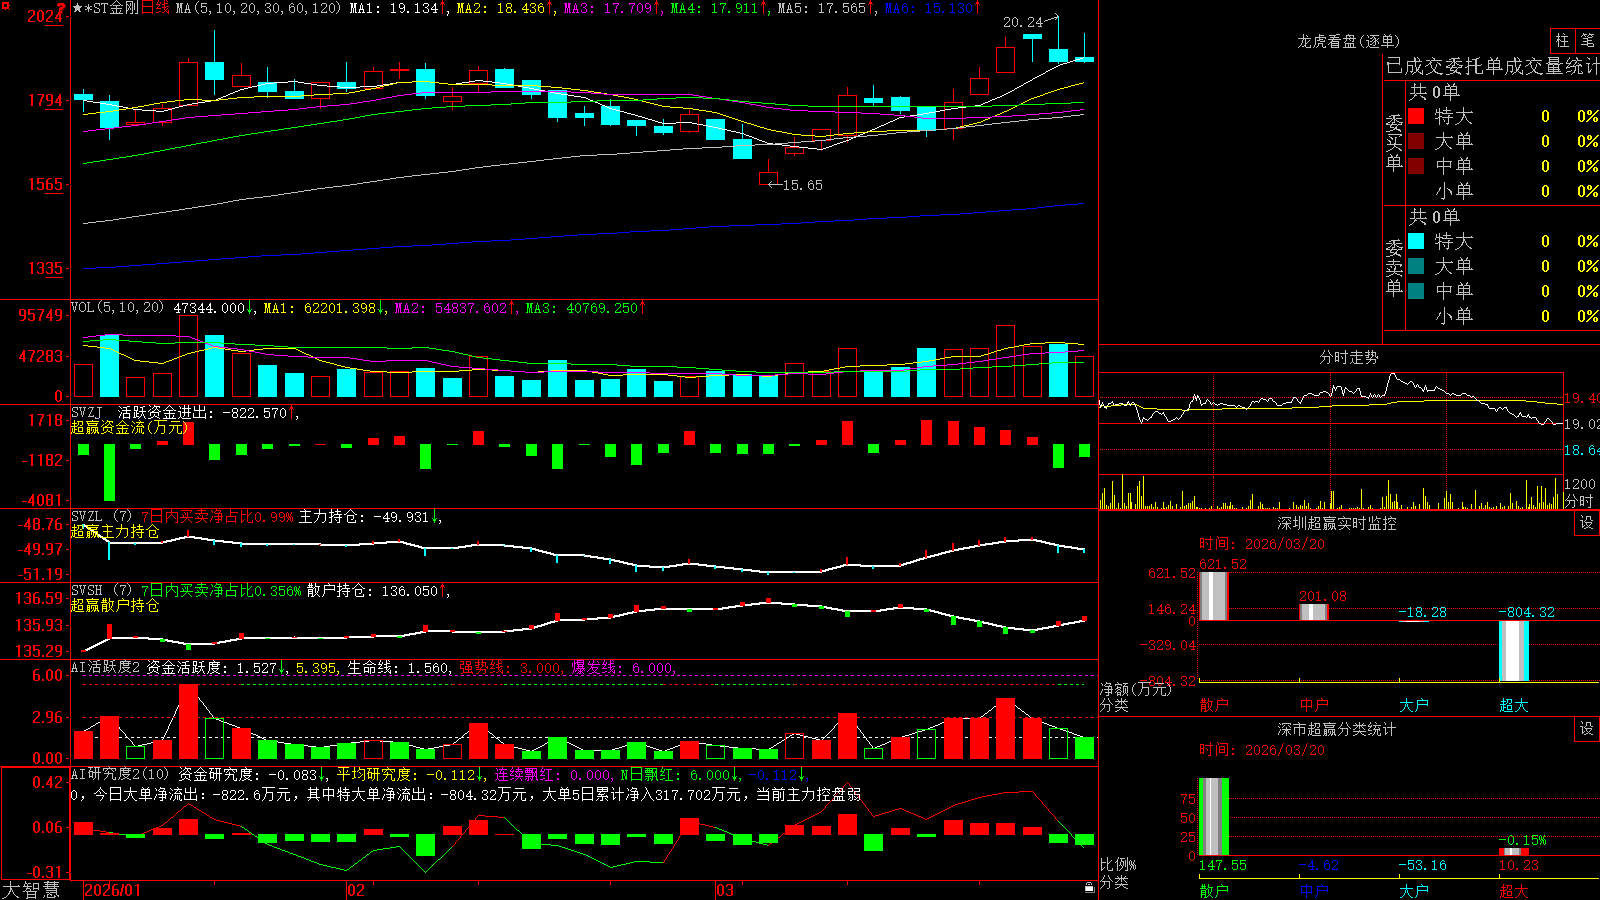Click the MA(5,10,20,30,60,120) indicator label
1600x900 pixels.
(x=257, y=8)
